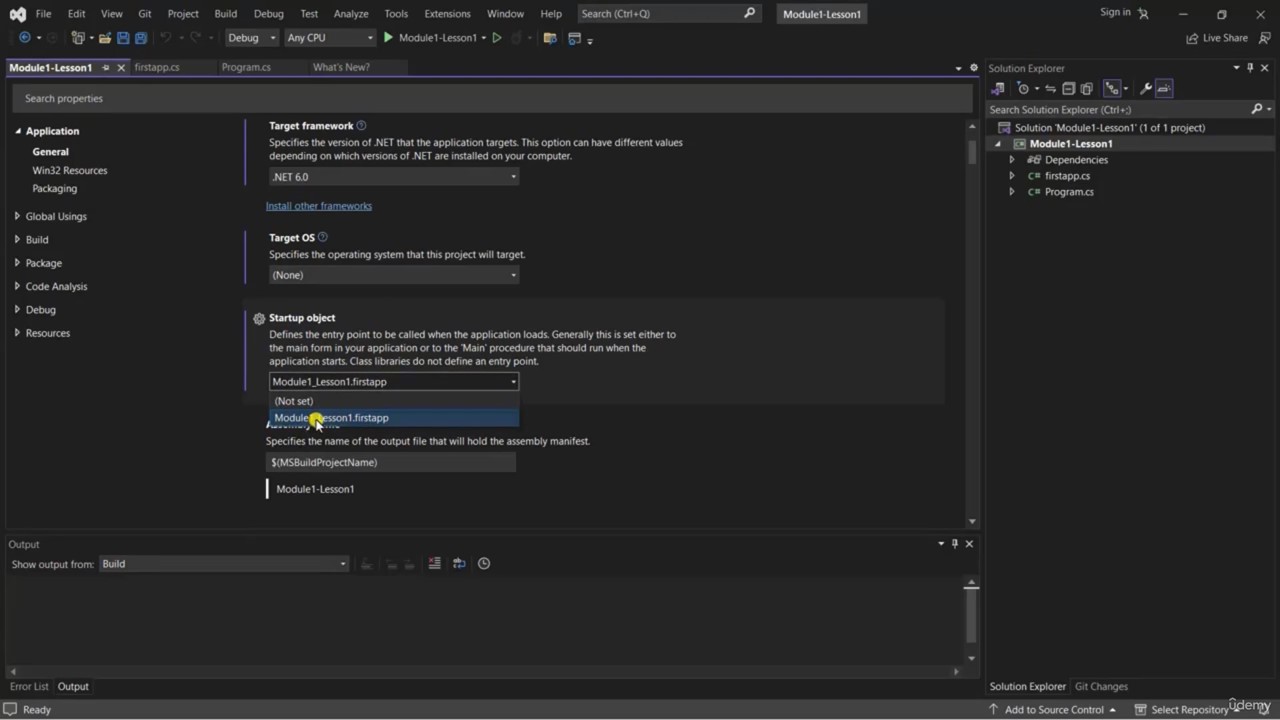This screenshot has height=720, width=1280.
Task: Open the Any CPU platform dropdown
Action: click(329, 38)
